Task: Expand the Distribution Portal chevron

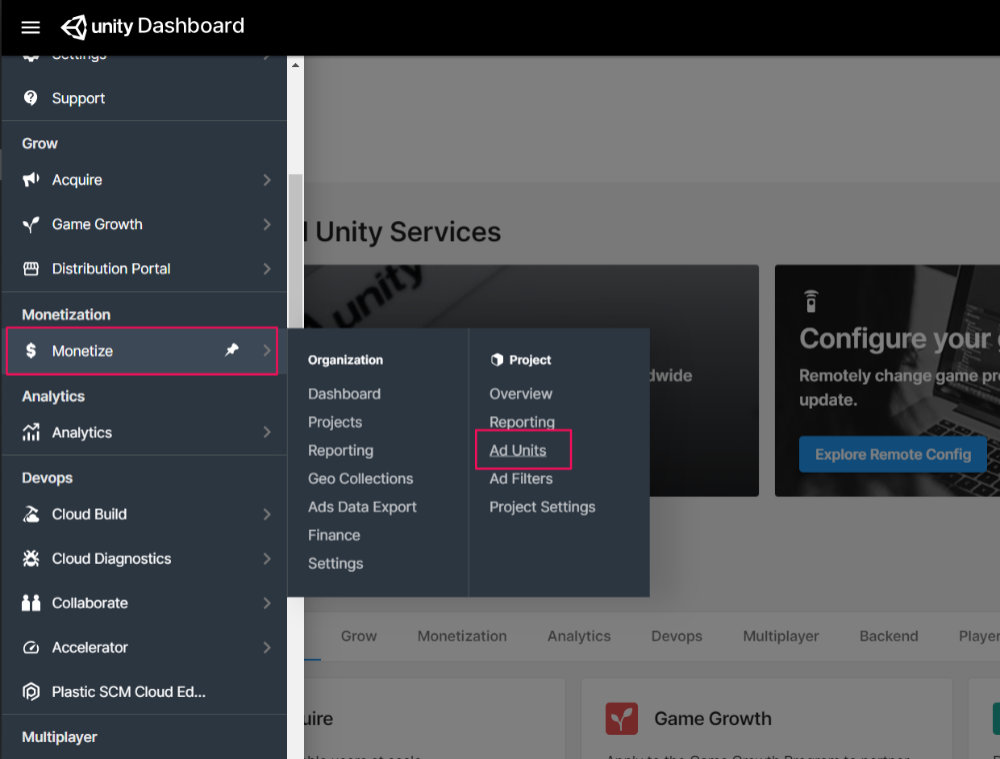Action: coord(267,269)
